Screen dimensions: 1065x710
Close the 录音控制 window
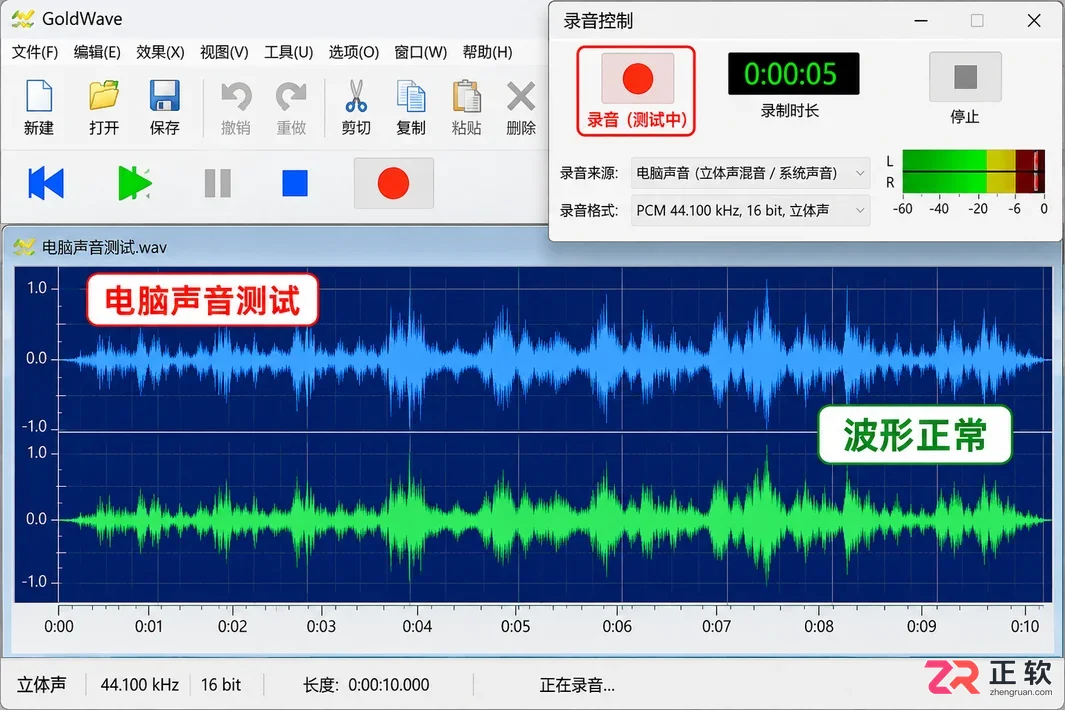[1034, 21]
